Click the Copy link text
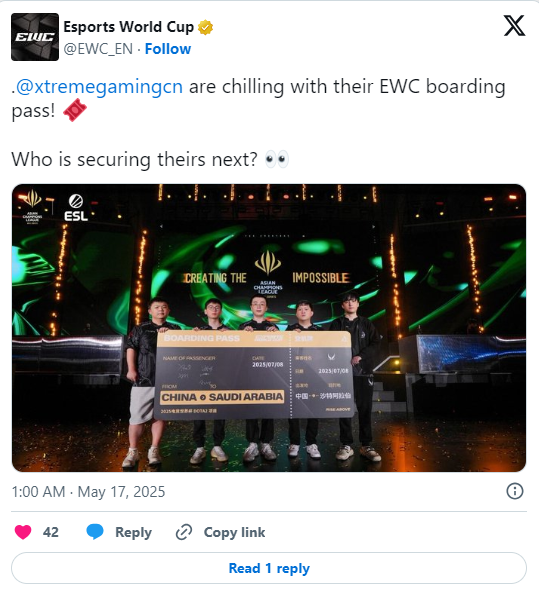Image resolution: width=539 pixels, height=594 pixels. coord(234,532)
